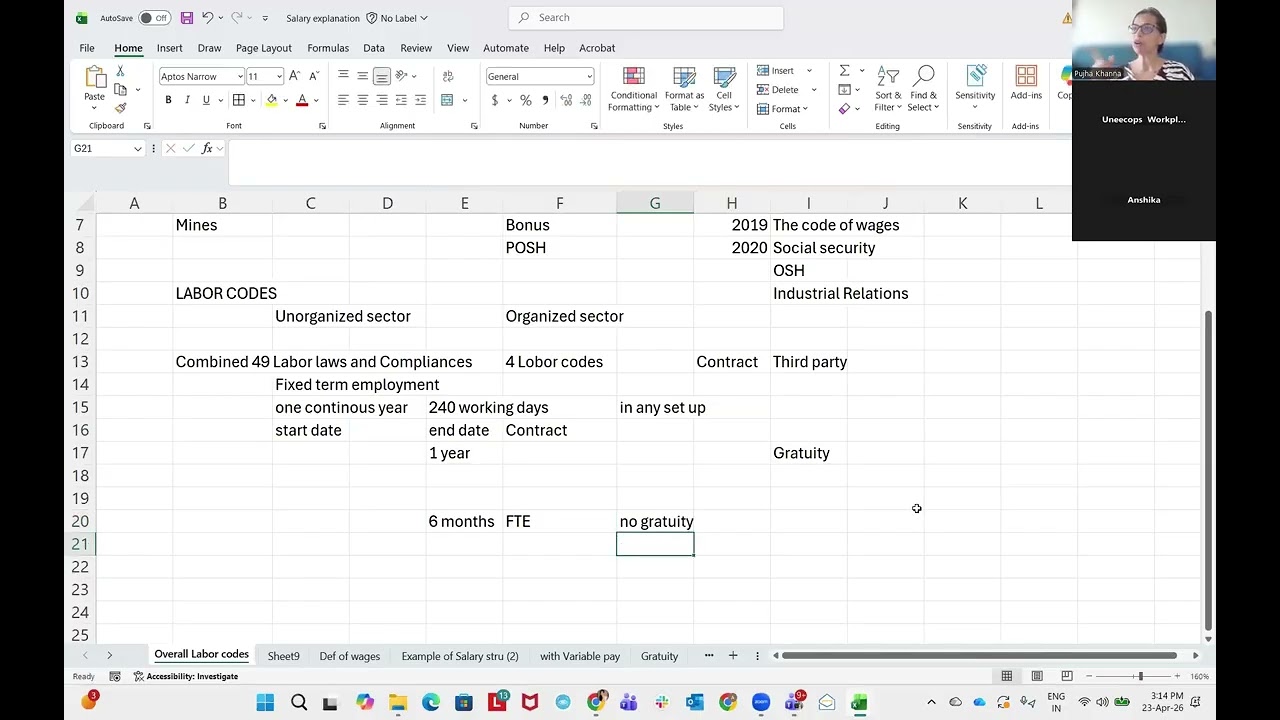Click the AutoSum sigma icon
This screenshot has width=1280, height=720.
click(x=845, y=71)
